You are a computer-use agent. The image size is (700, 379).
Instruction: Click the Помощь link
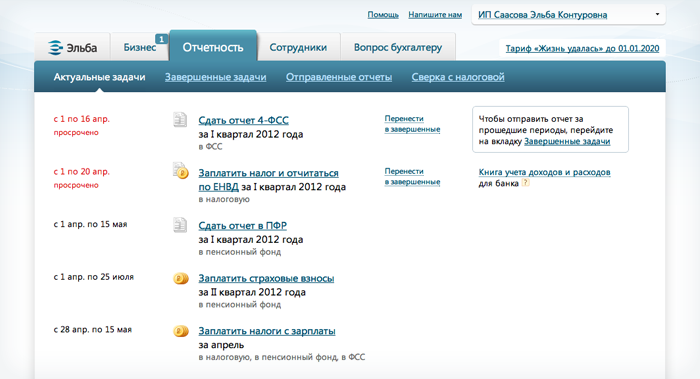(x=383, y=15)
